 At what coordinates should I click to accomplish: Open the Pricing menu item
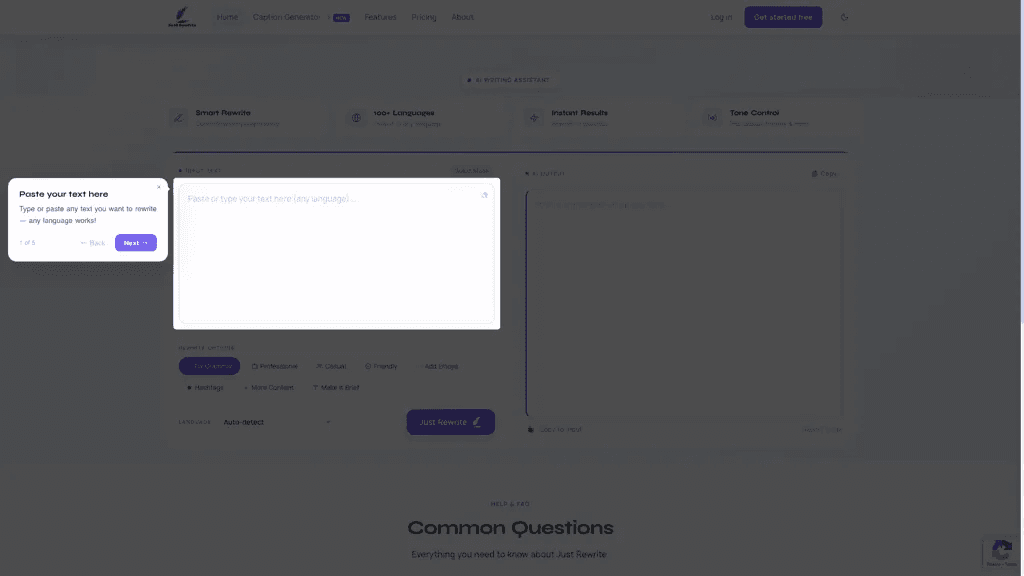tap(424, 17)
